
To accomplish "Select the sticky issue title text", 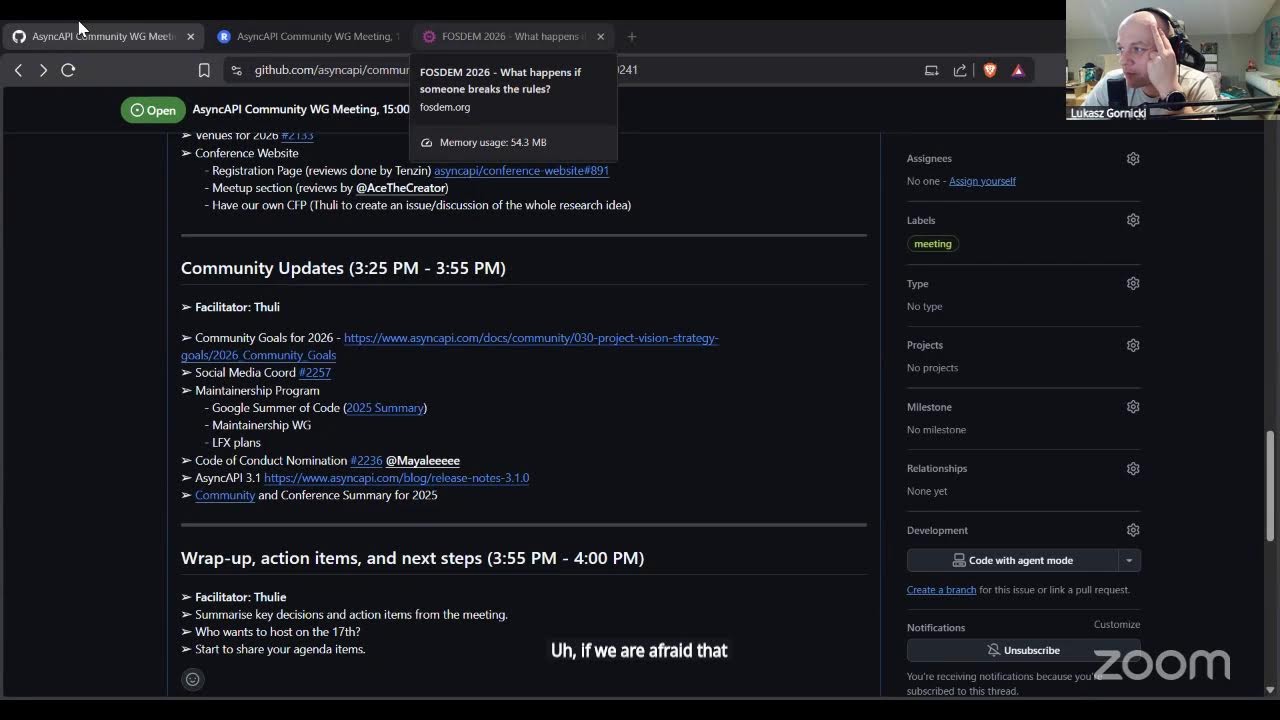I will pyautogui.click(x=301, y=109).
